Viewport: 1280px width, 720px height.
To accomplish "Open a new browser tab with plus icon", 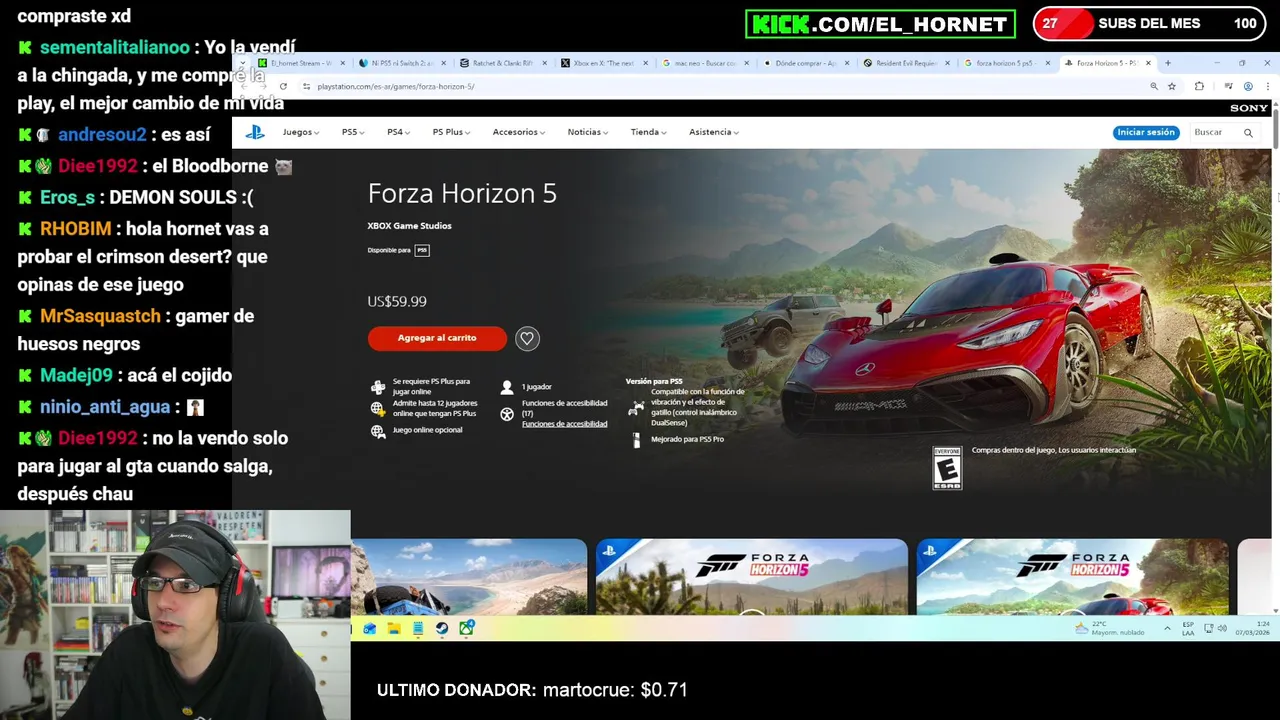I will pyautogui.click(x=1167, y=63).
